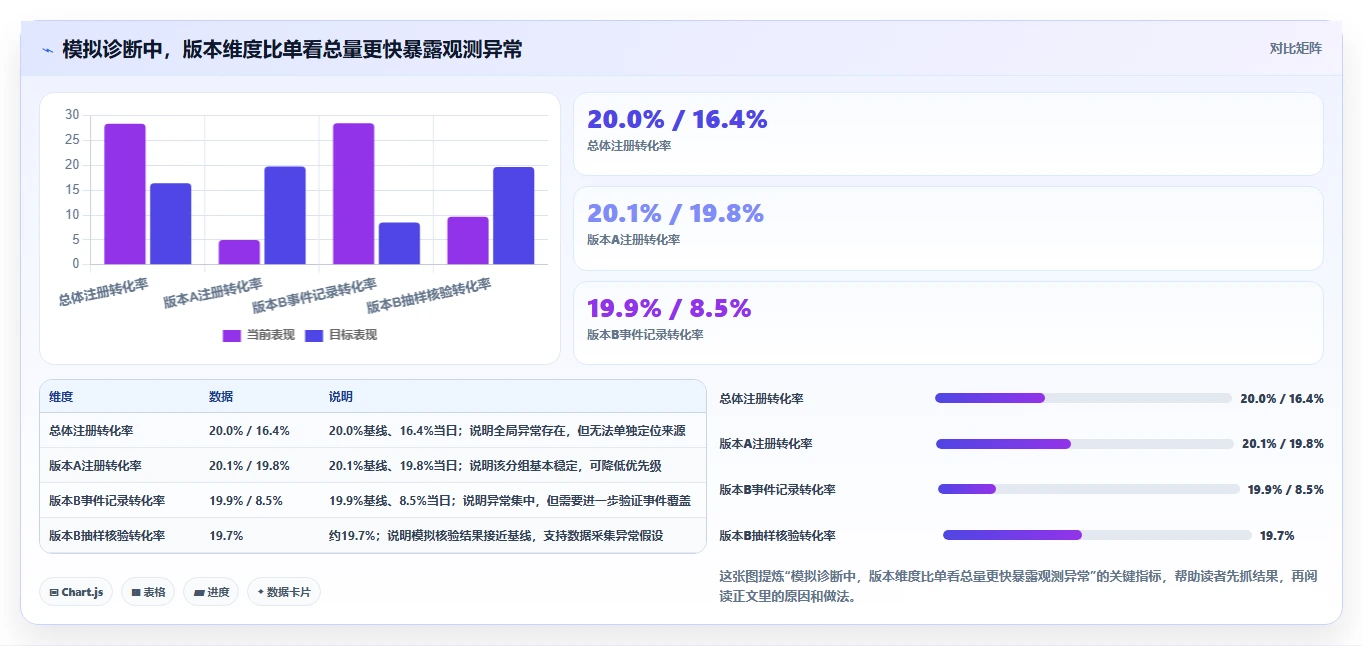Click 19.9% / 8.5% value beside progress bar
The image size is (1363, 646).
[1285, 490]
